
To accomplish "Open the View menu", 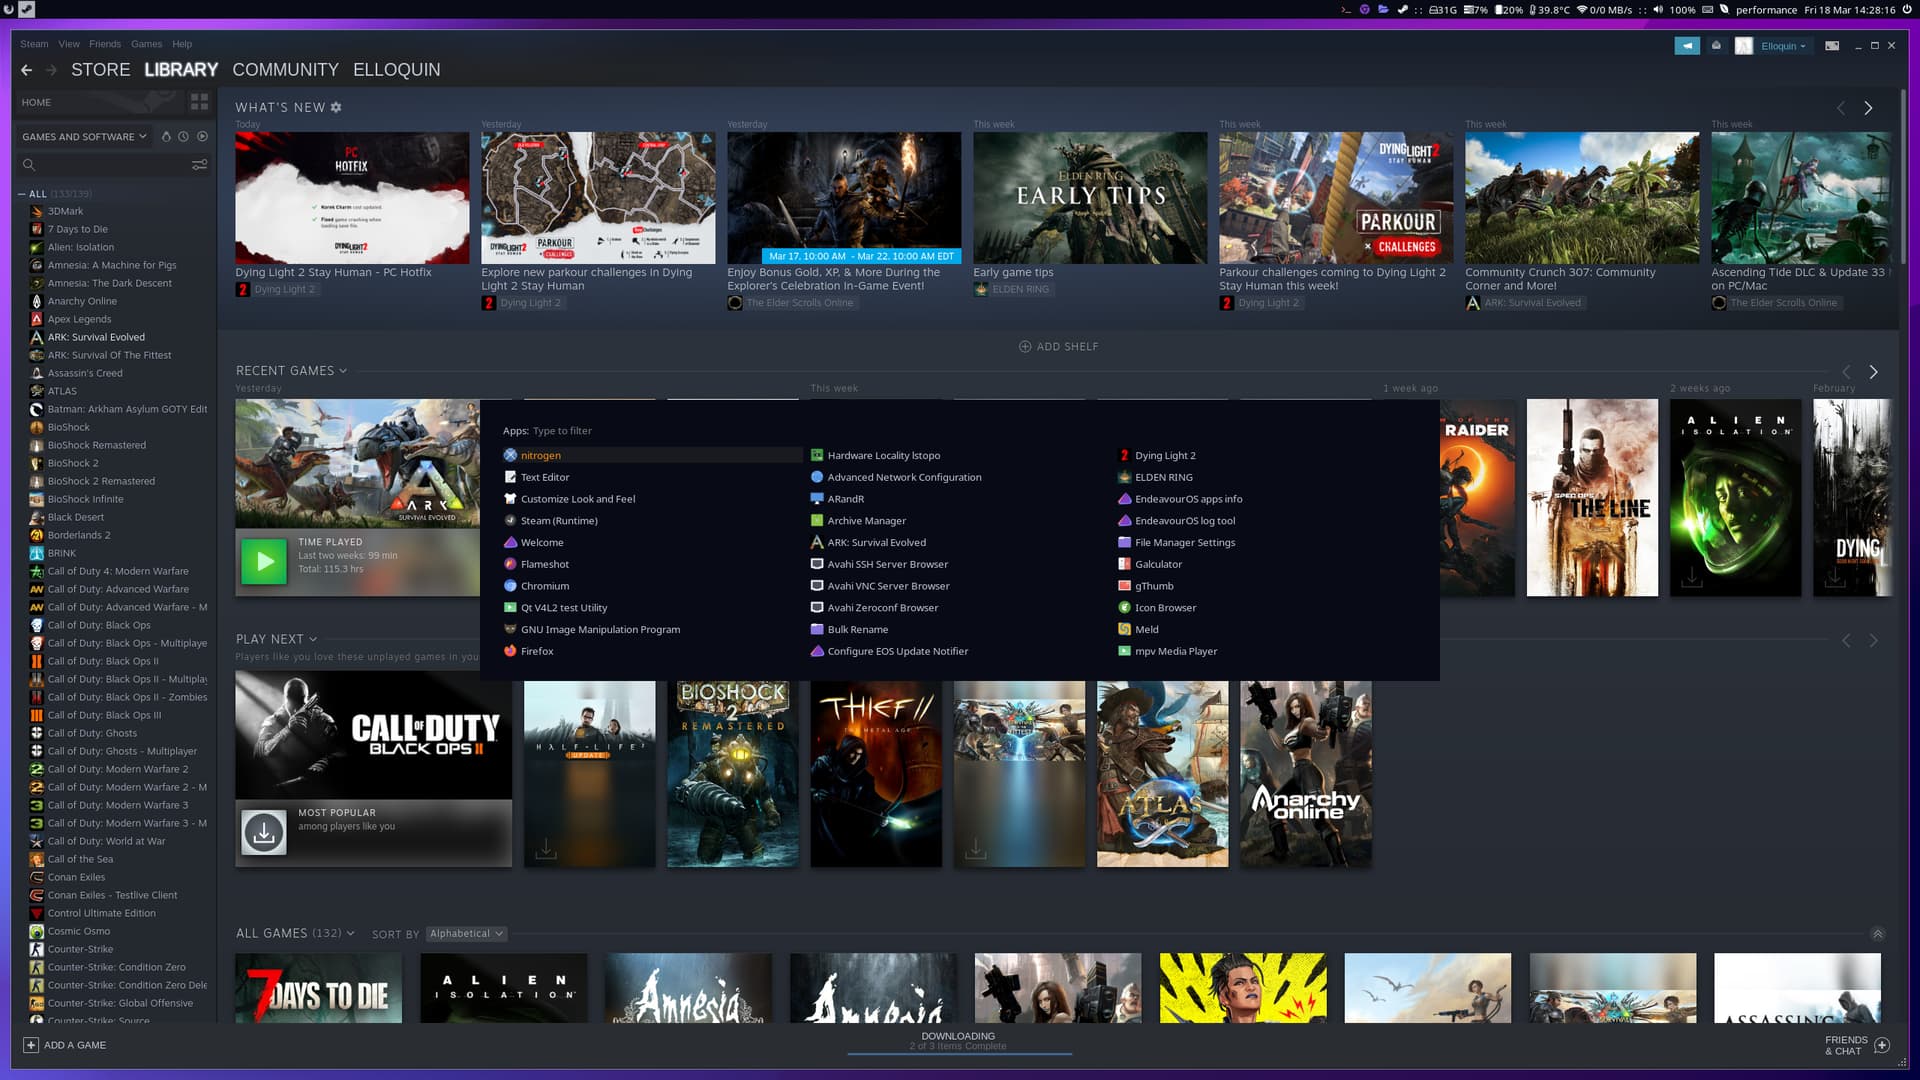I will point(69,44).
